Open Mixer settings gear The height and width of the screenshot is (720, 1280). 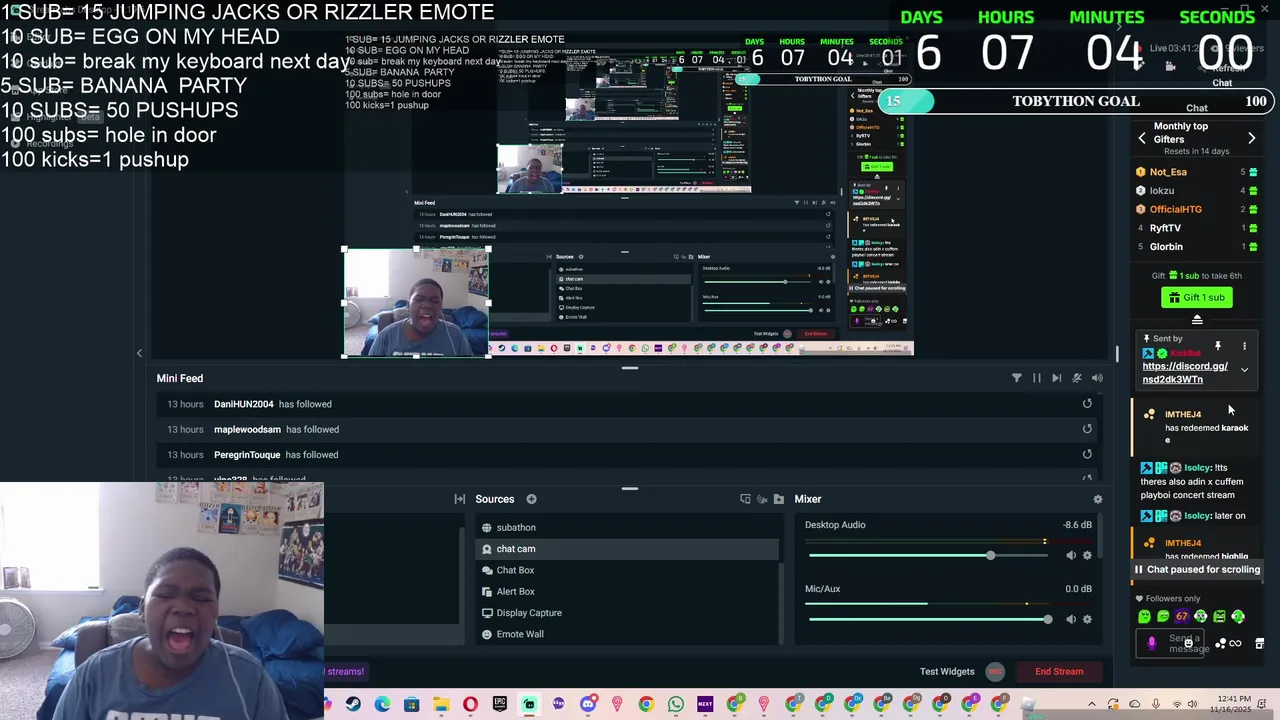pyautogui.click(x=1098, y=499)
